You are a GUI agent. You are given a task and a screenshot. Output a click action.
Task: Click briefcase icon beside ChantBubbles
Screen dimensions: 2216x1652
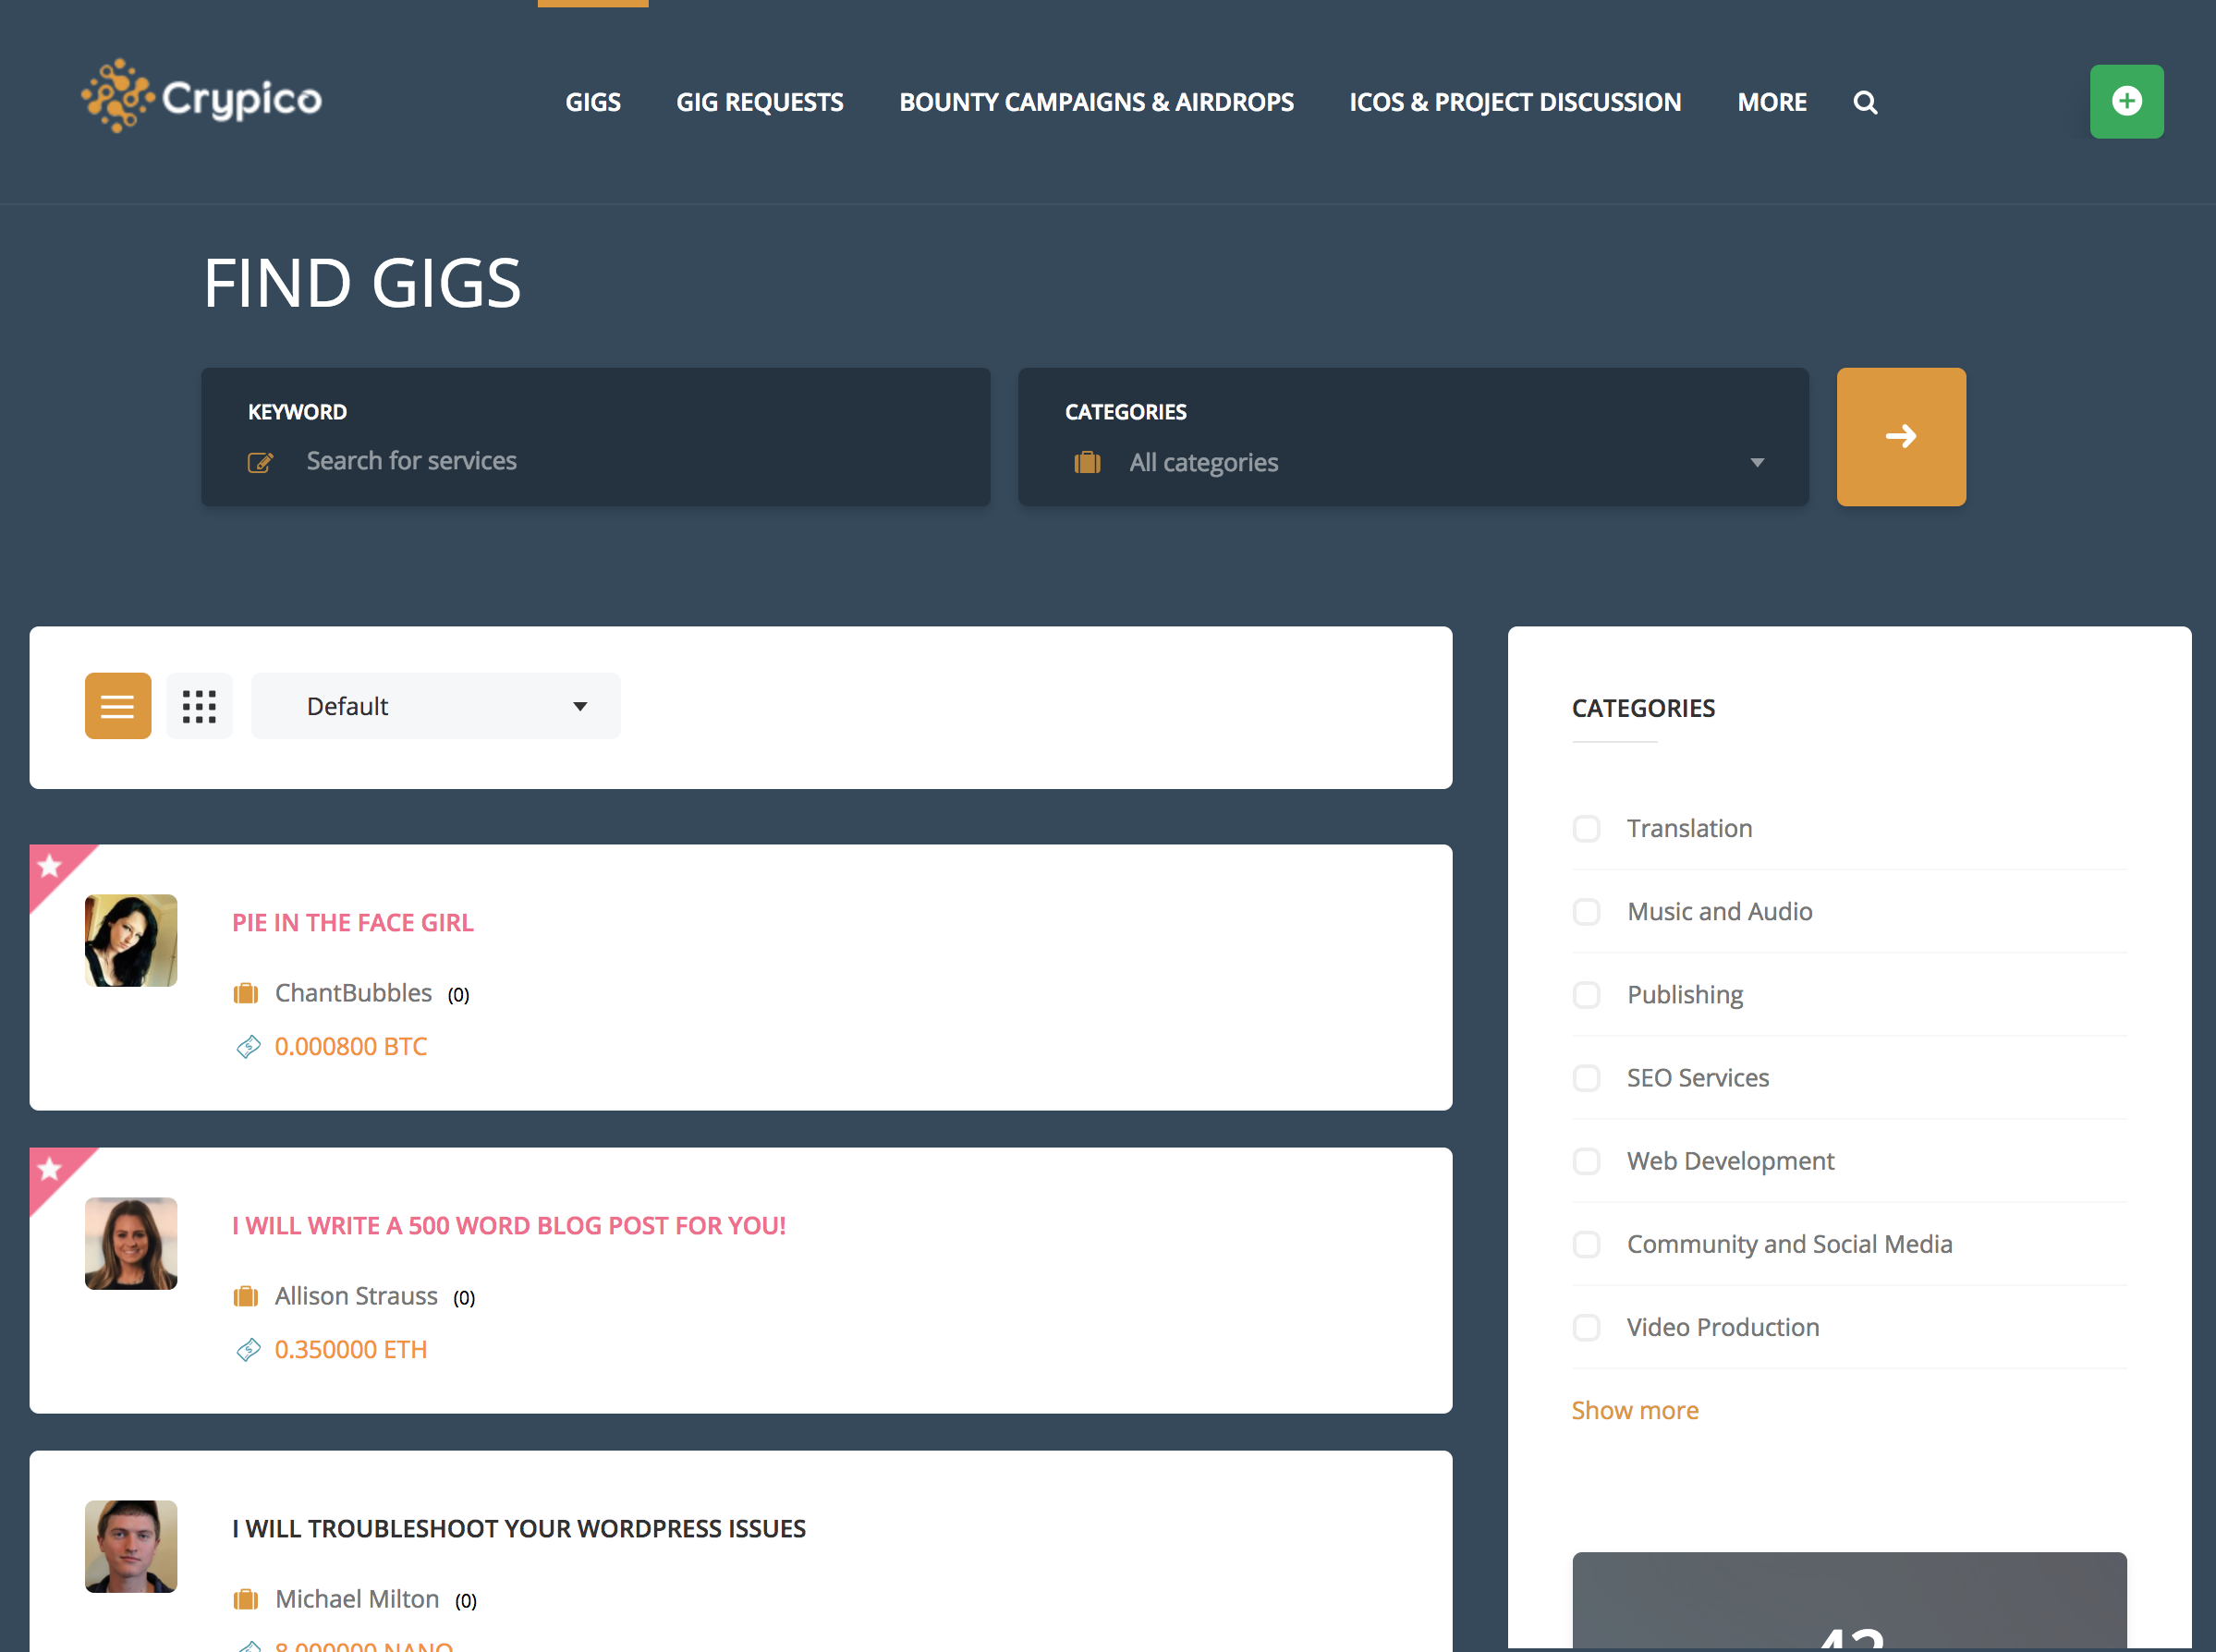[245, 993]
